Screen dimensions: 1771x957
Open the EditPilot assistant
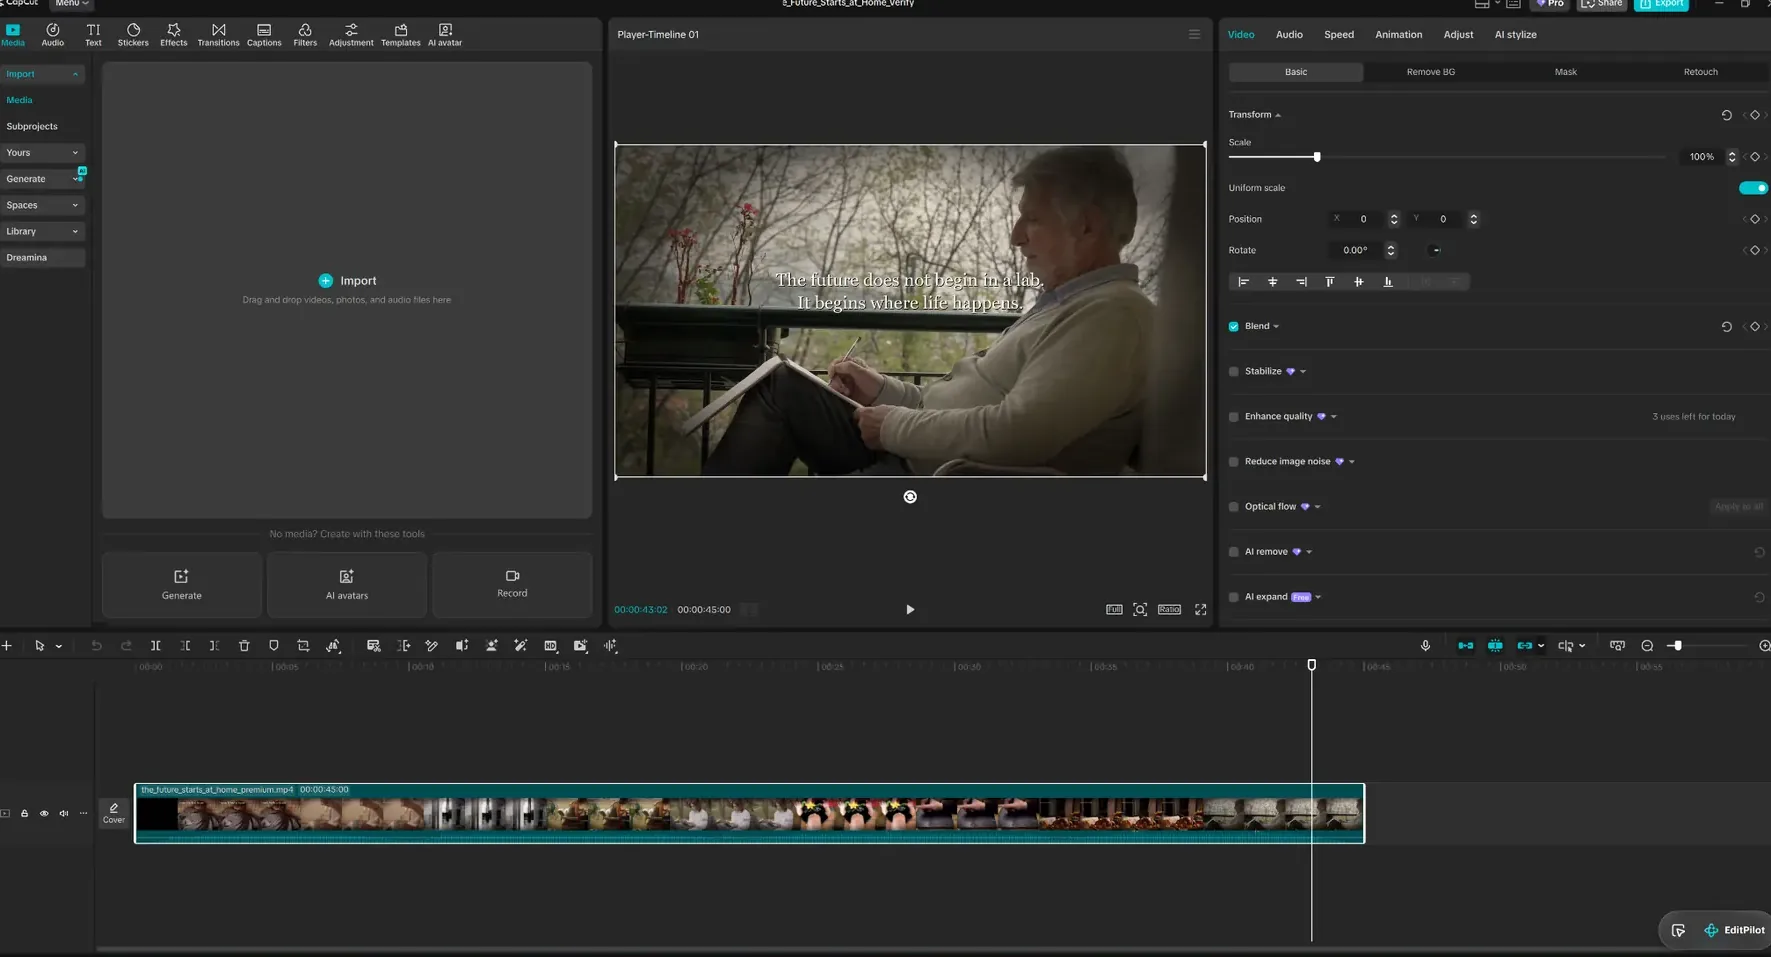click(x=1734, y=930)
